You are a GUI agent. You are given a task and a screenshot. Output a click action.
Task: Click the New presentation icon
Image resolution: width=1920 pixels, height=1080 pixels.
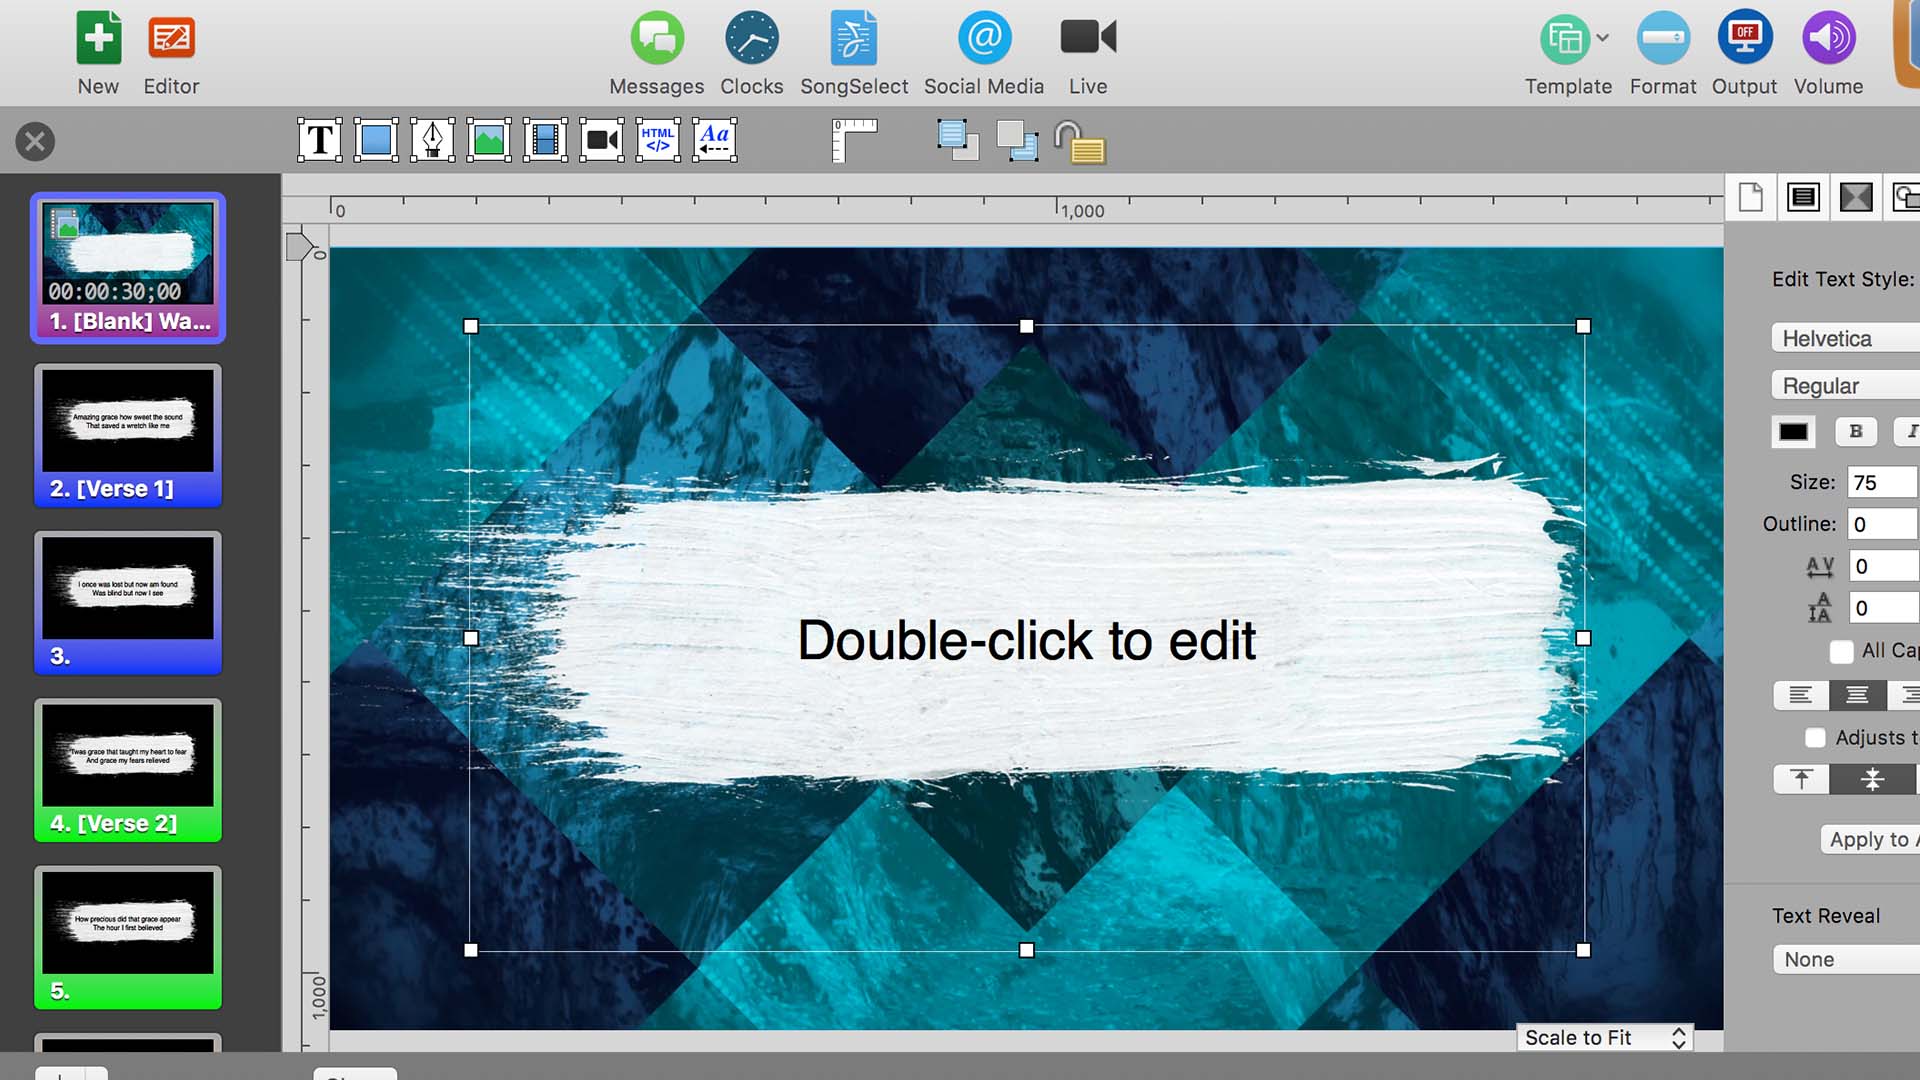pos(98,38)
